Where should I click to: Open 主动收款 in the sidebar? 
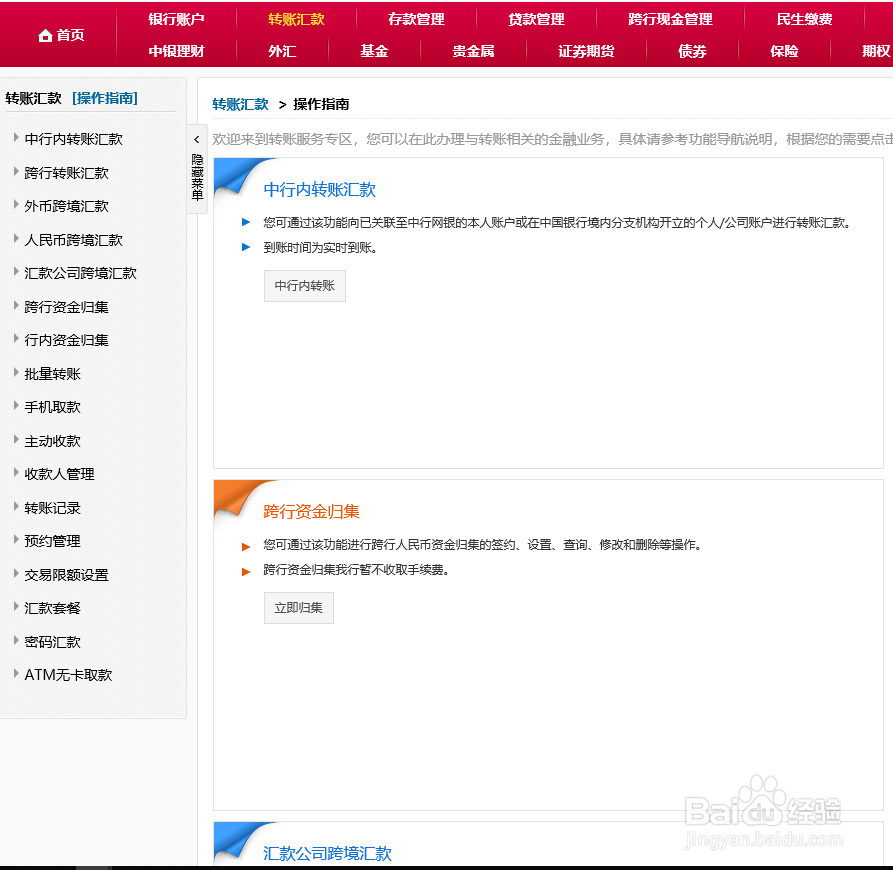pyautogui.click(x=52, y=441)
